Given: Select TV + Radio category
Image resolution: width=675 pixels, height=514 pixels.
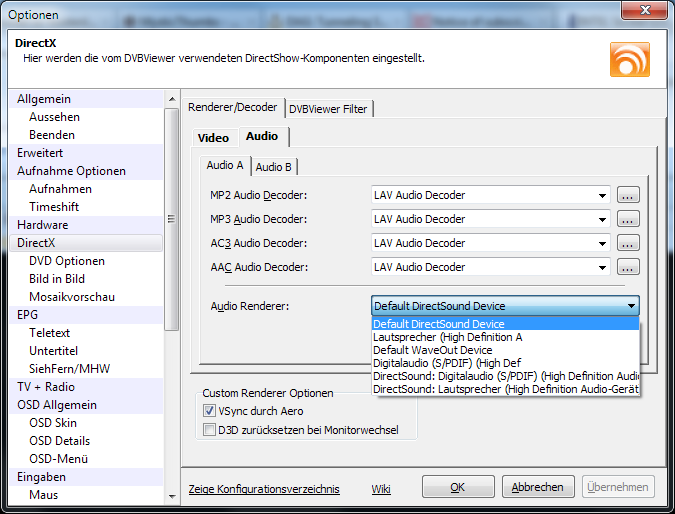Looking at the screenshot, I should [86, 387].
